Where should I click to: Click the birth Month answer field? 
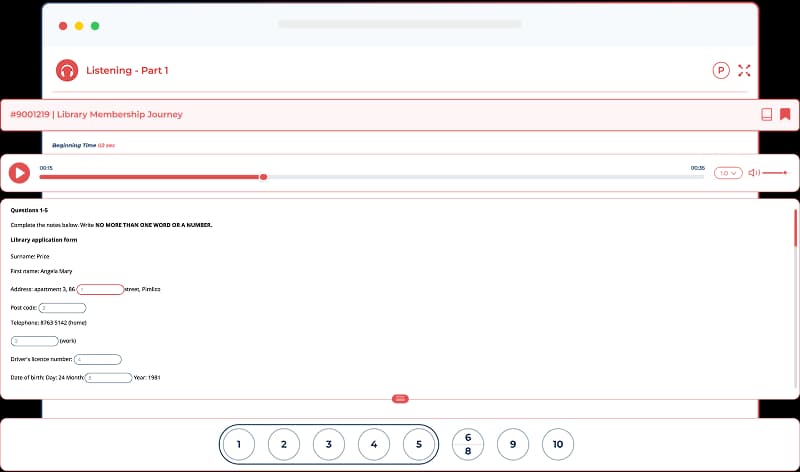click(108, 378)
